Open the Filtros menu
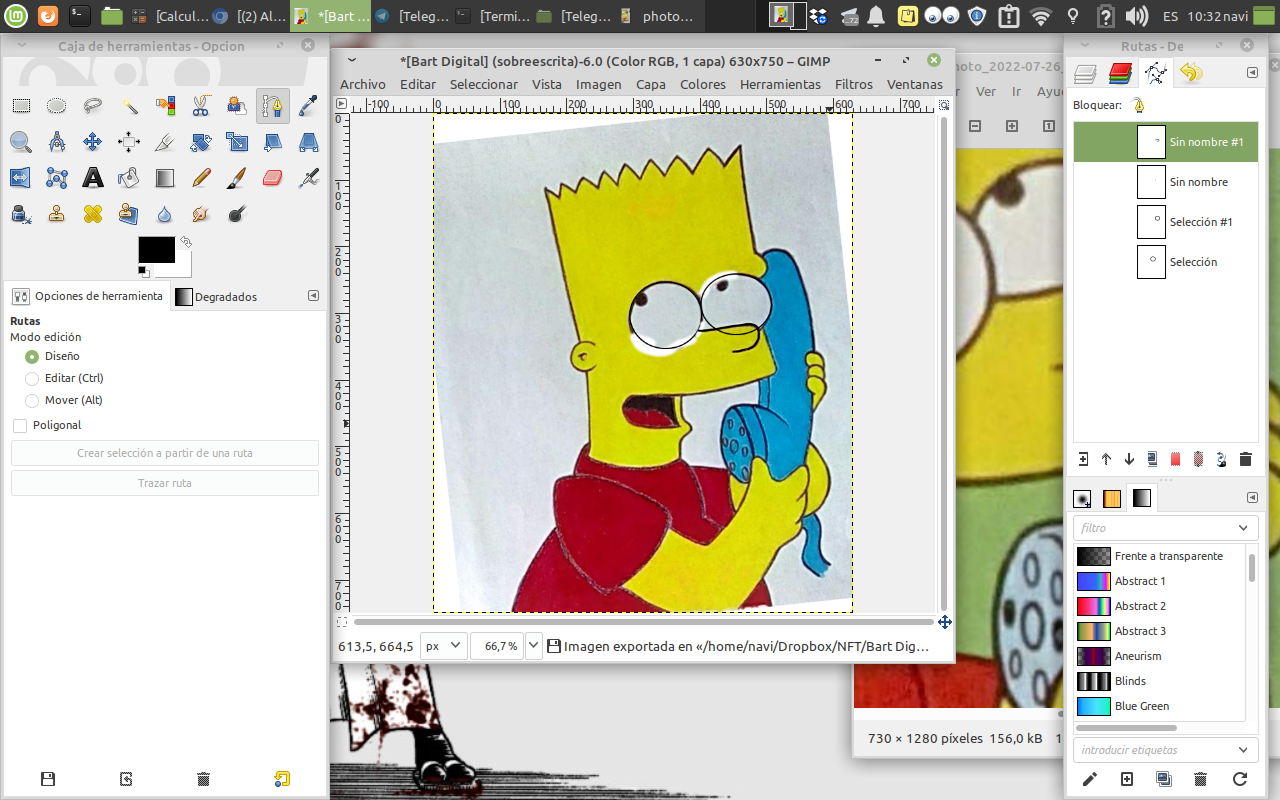Image resolution: width=1280 pixels, height=800 pixels. click(854, 85)
